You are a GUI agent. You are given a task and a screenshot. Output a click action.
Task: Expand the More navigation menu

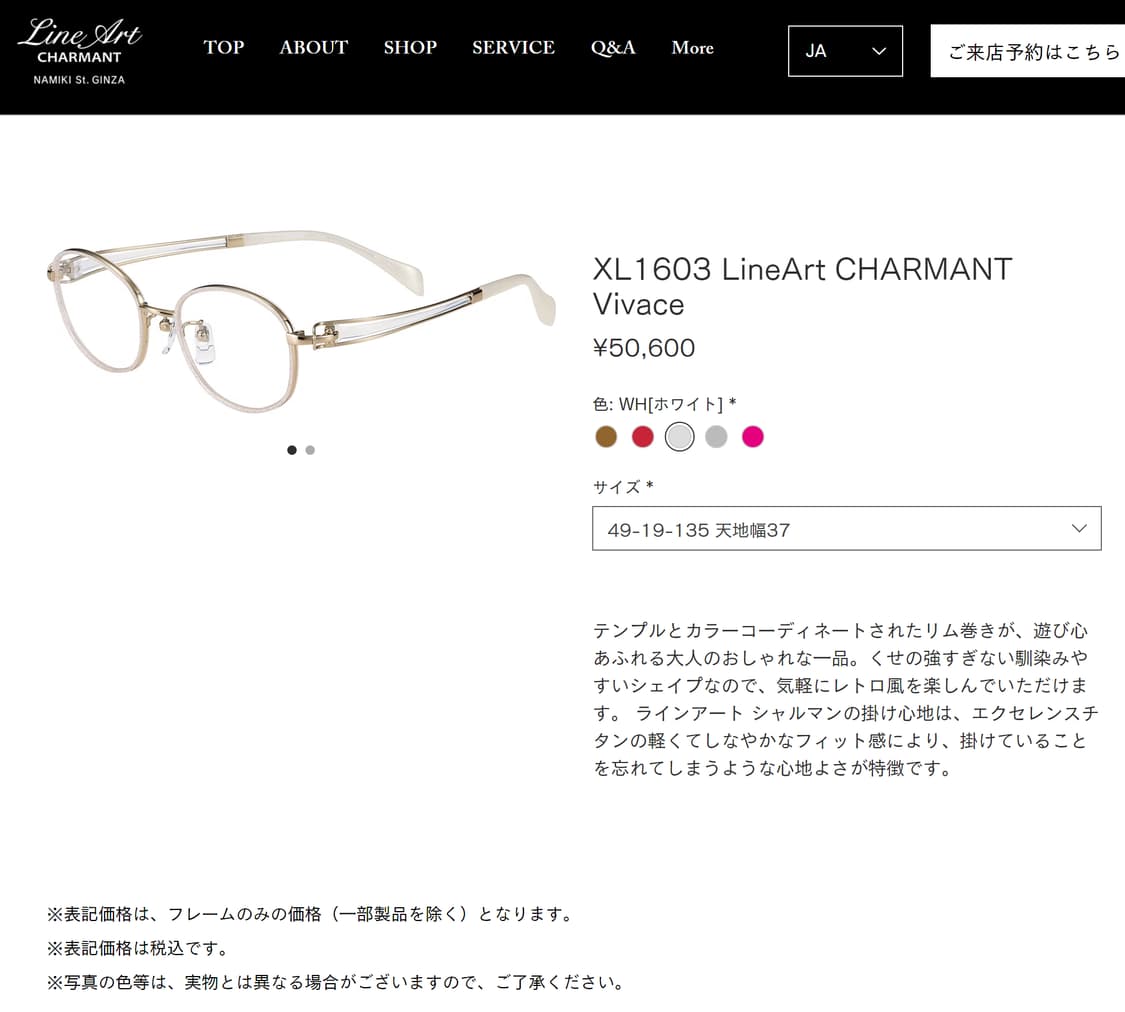pos(692,48)
